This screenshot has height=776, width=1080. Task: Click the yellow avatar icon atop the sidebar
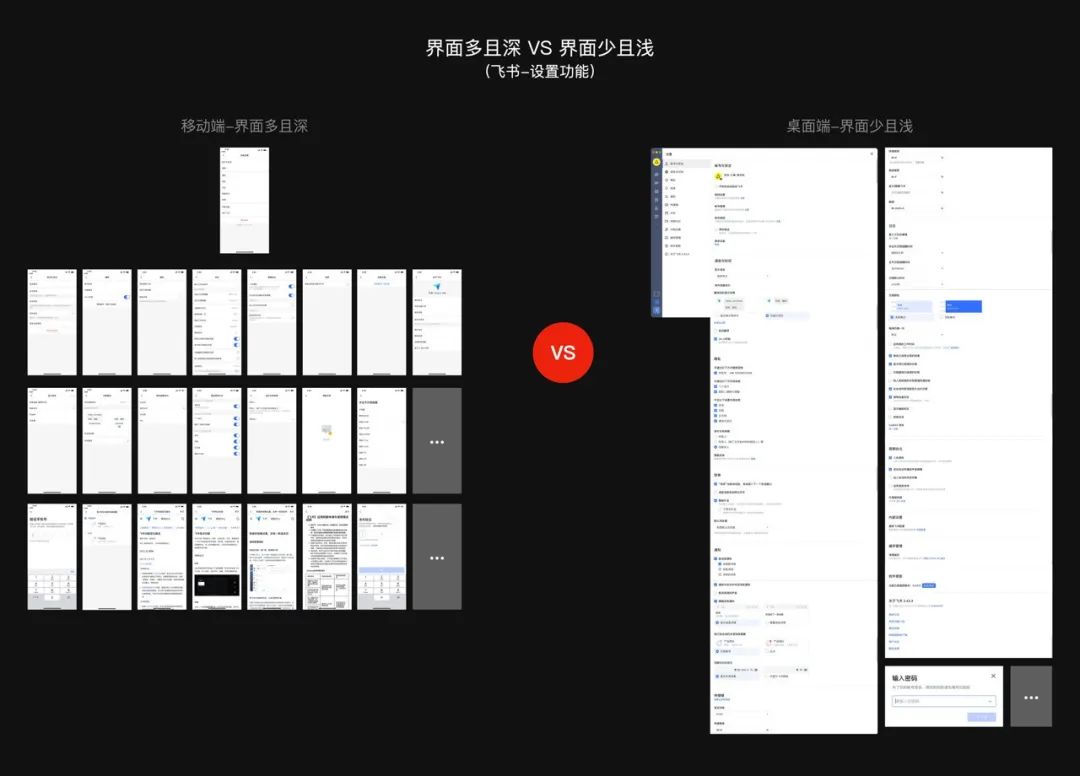click(656, 160)
